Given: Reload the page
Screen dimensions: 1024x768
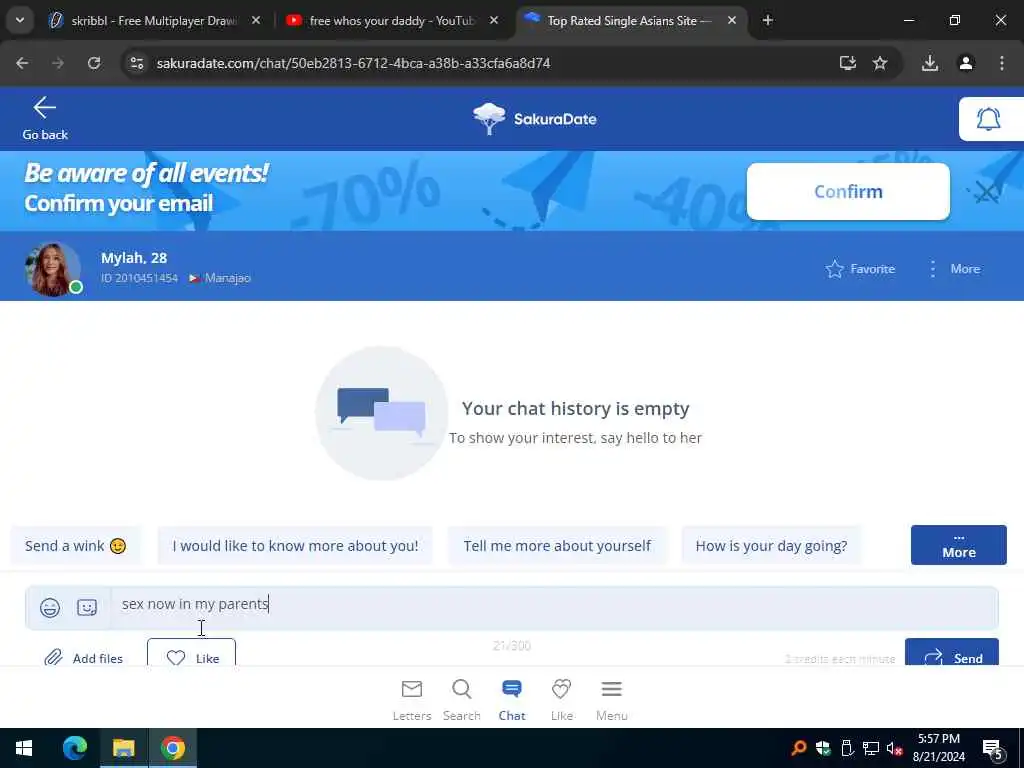Looking at the screenshot, I should pos(94,63).
